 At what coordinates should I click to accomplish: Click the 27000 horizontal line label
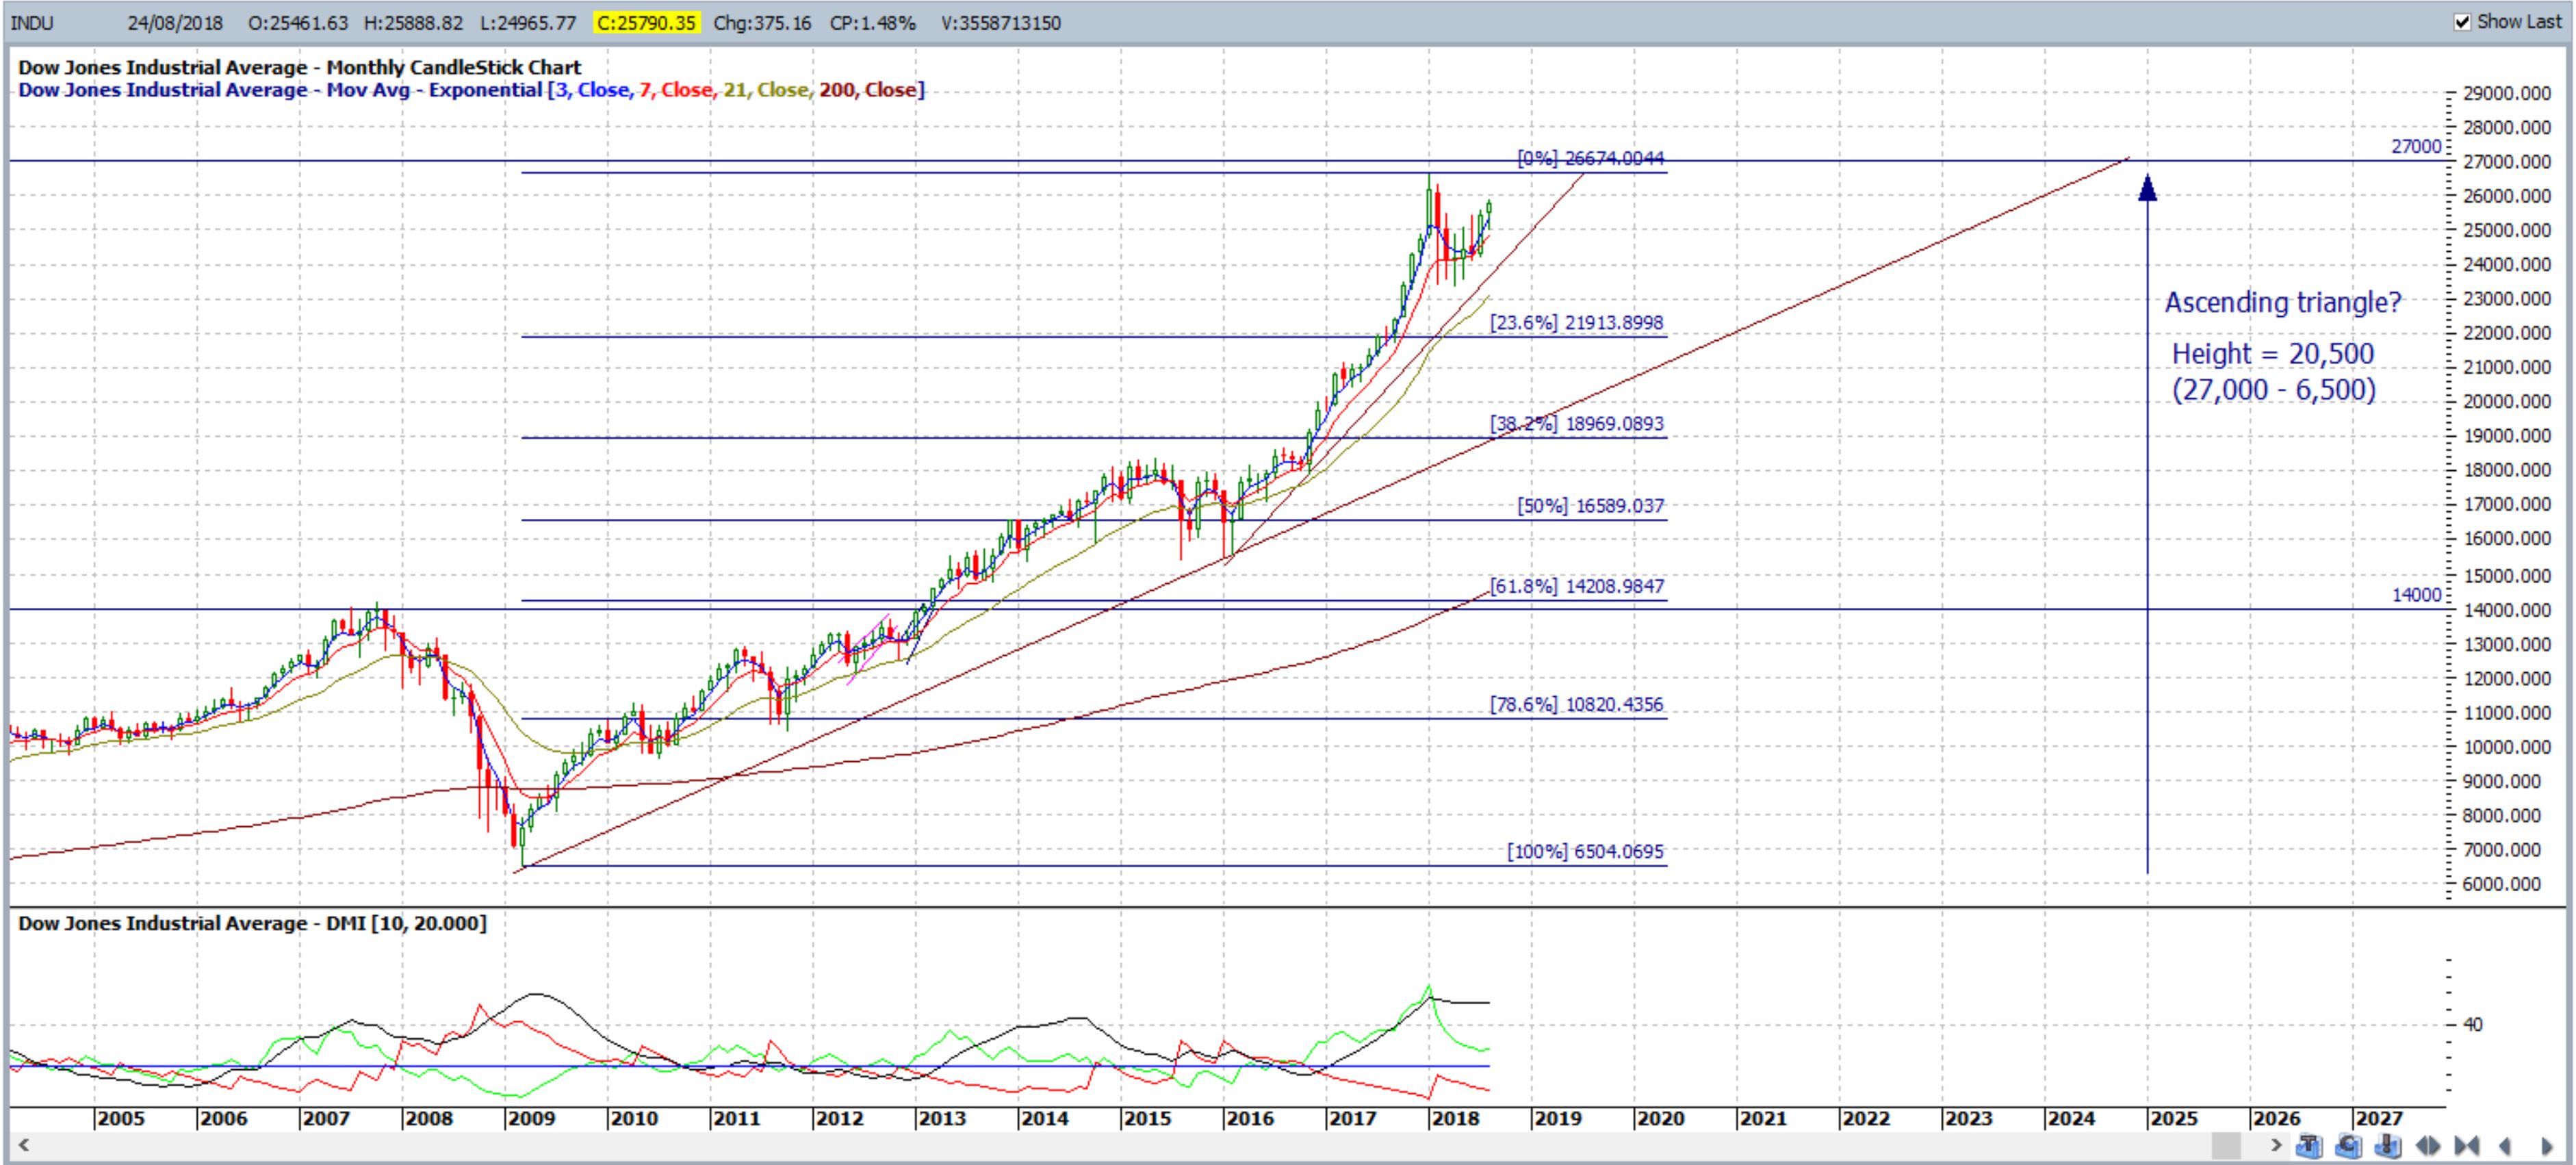point(2416,146)
